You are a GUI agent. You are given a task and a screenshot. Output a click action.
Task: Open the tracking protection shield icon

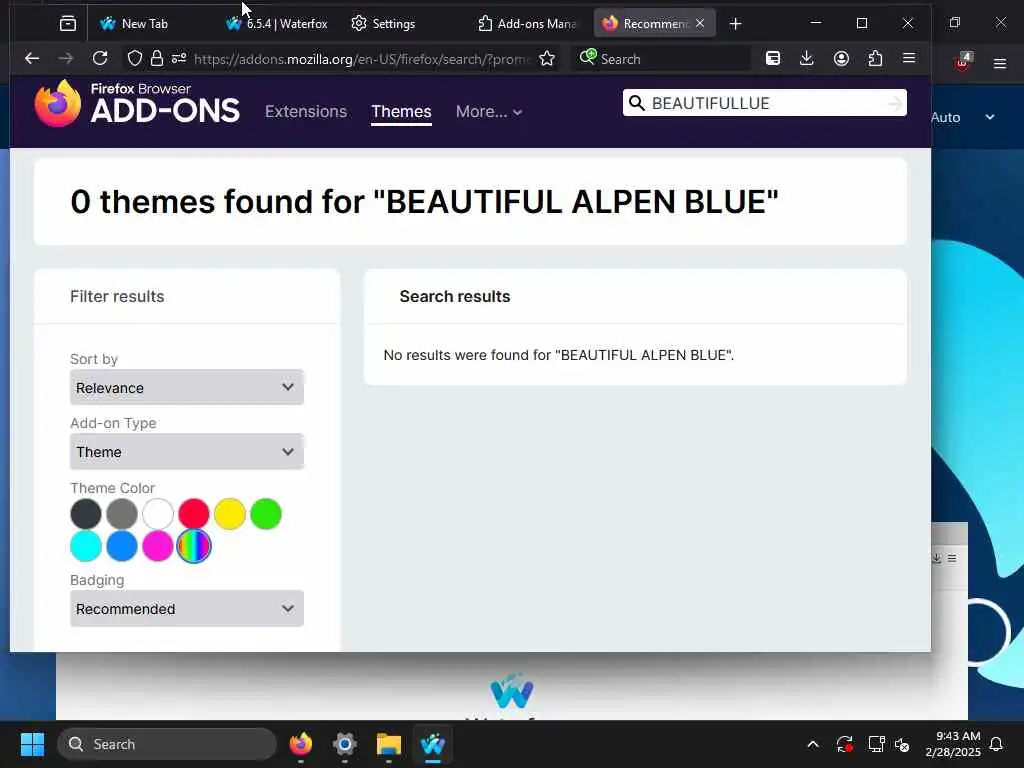[135, 59]
